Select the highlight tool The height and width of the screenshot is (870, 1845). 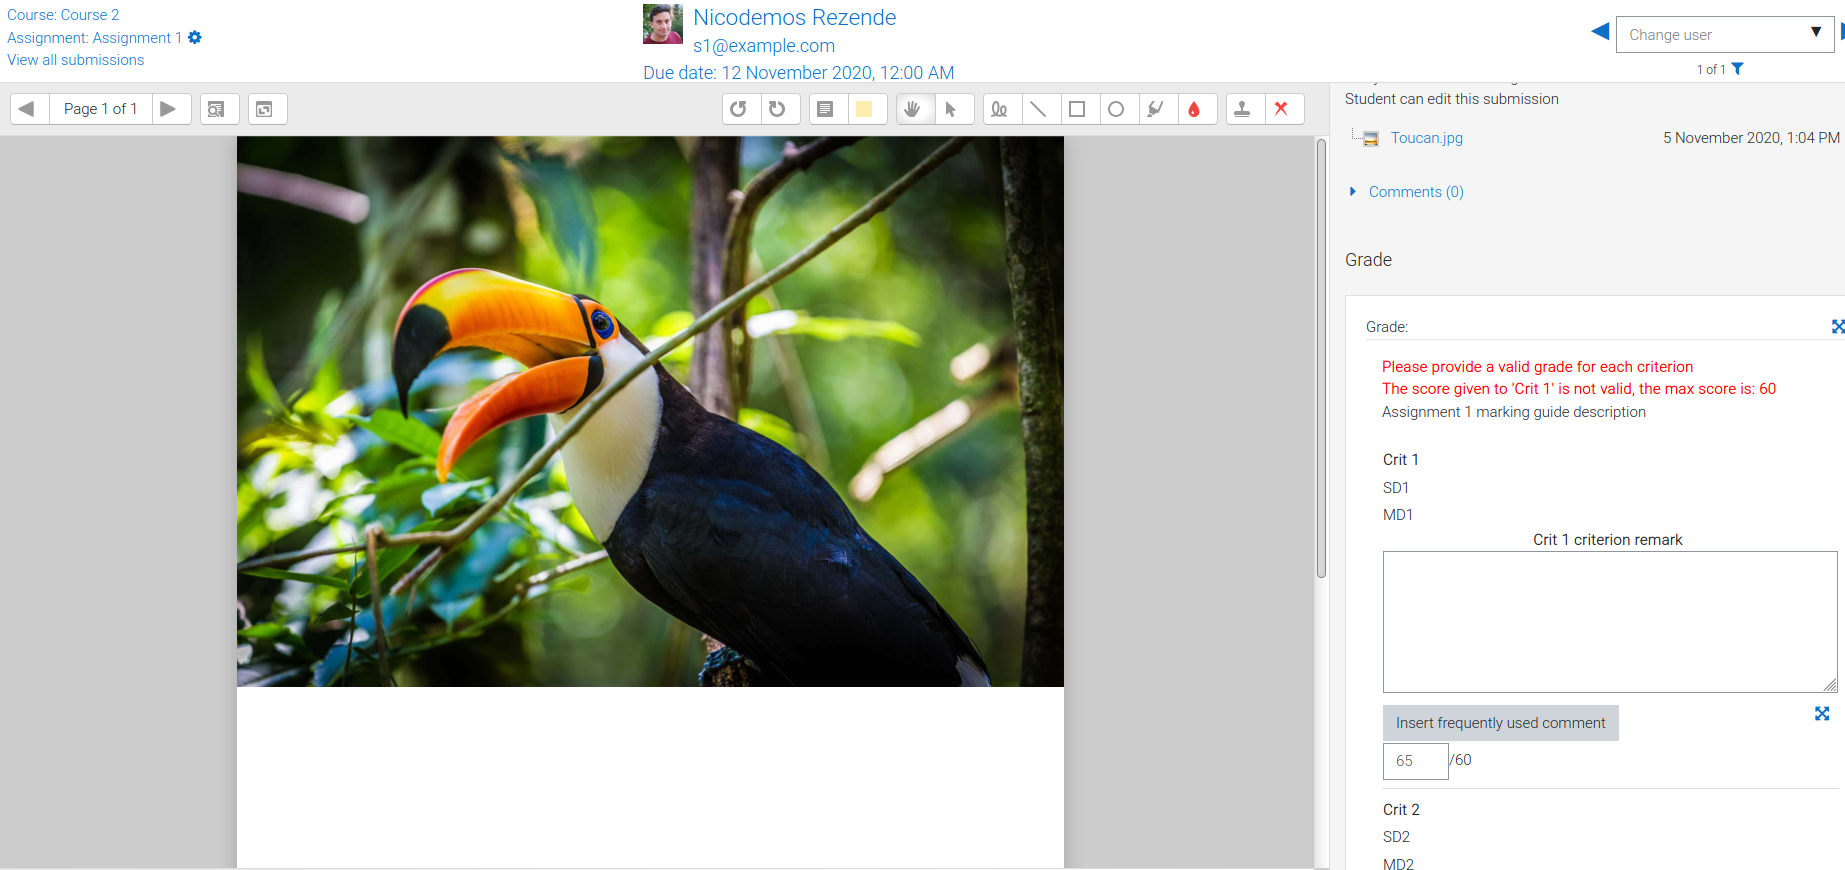coord(1158,109)
